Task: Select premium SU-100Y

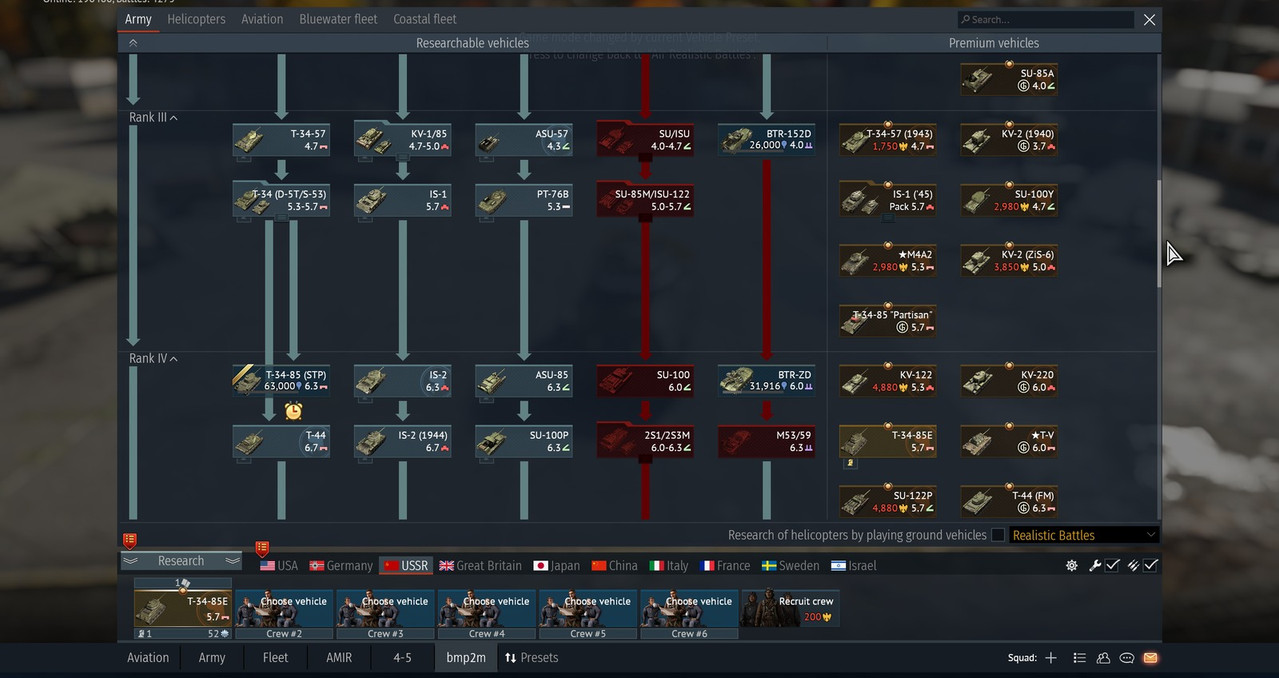Action: click(1009, 200)
